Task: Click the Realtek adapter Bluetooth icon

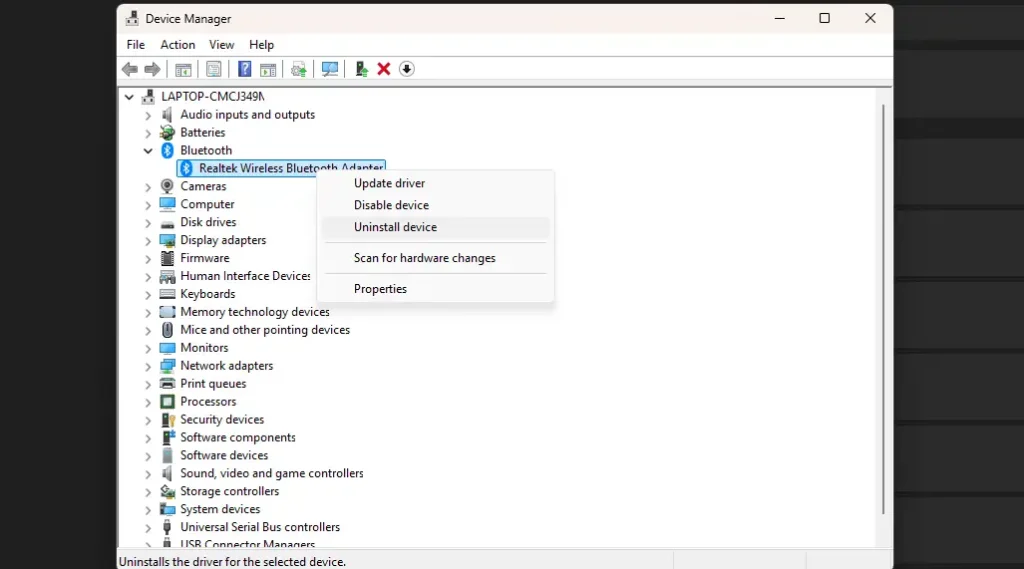Action: point(186,169)
